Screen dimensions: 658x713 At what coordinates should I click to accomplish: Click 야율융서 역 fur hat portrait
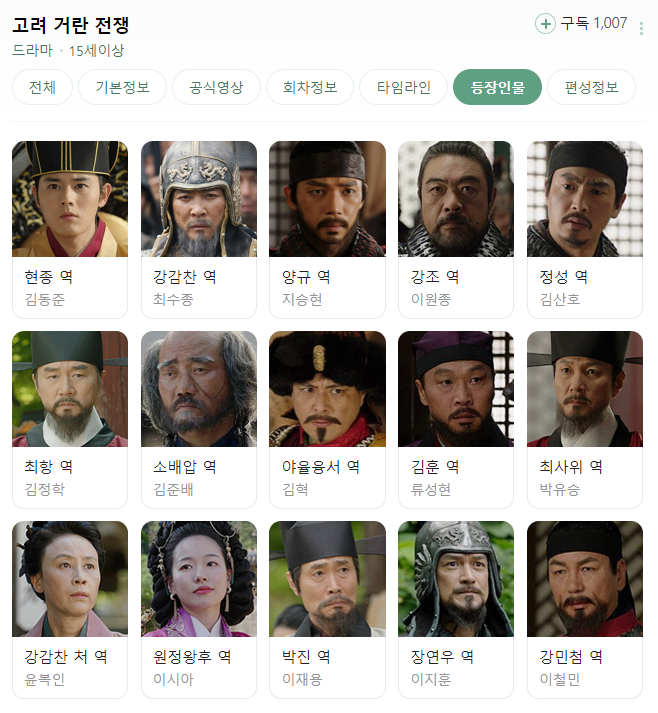[327, 389]
